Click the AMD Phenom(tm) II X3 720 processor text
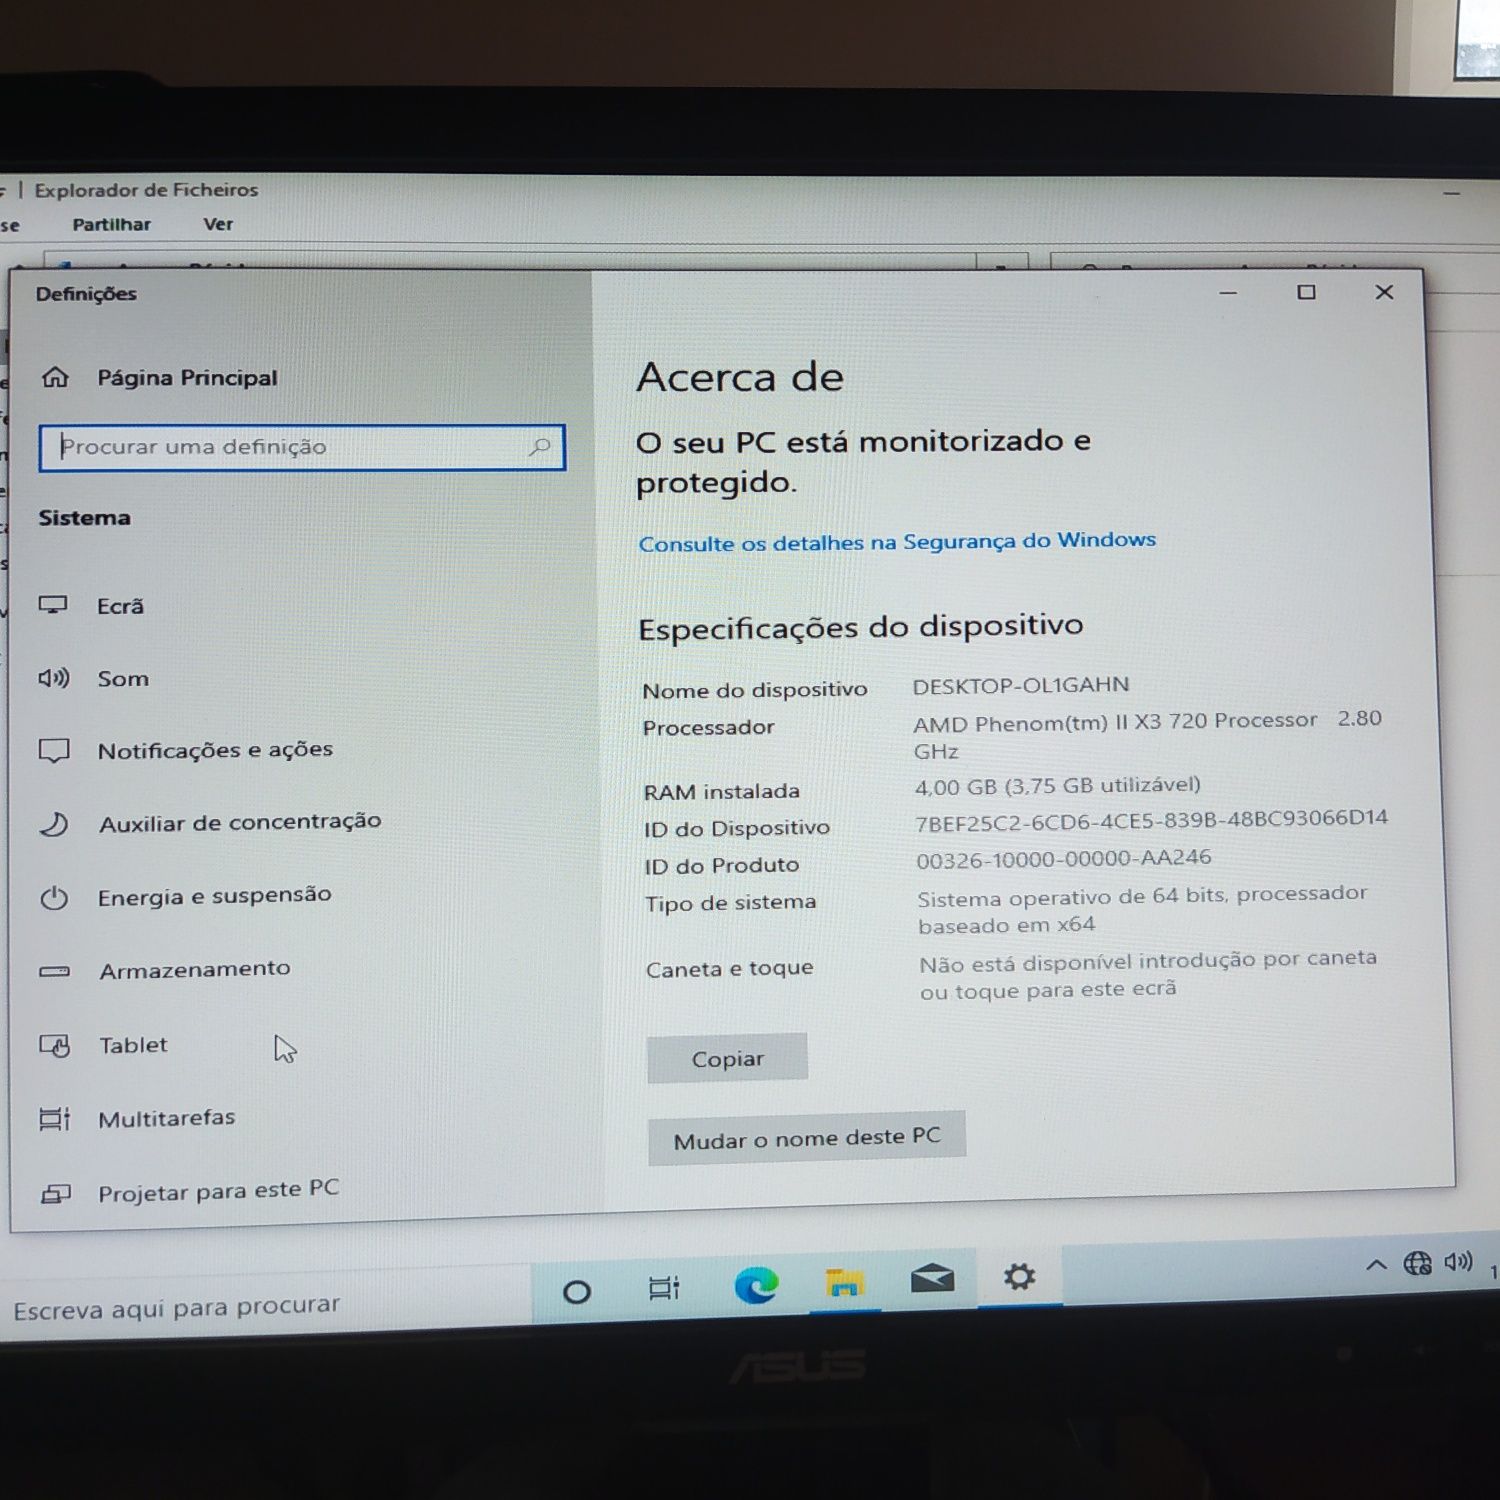The image size is (1500, 1500). [x=1147, y=734]
